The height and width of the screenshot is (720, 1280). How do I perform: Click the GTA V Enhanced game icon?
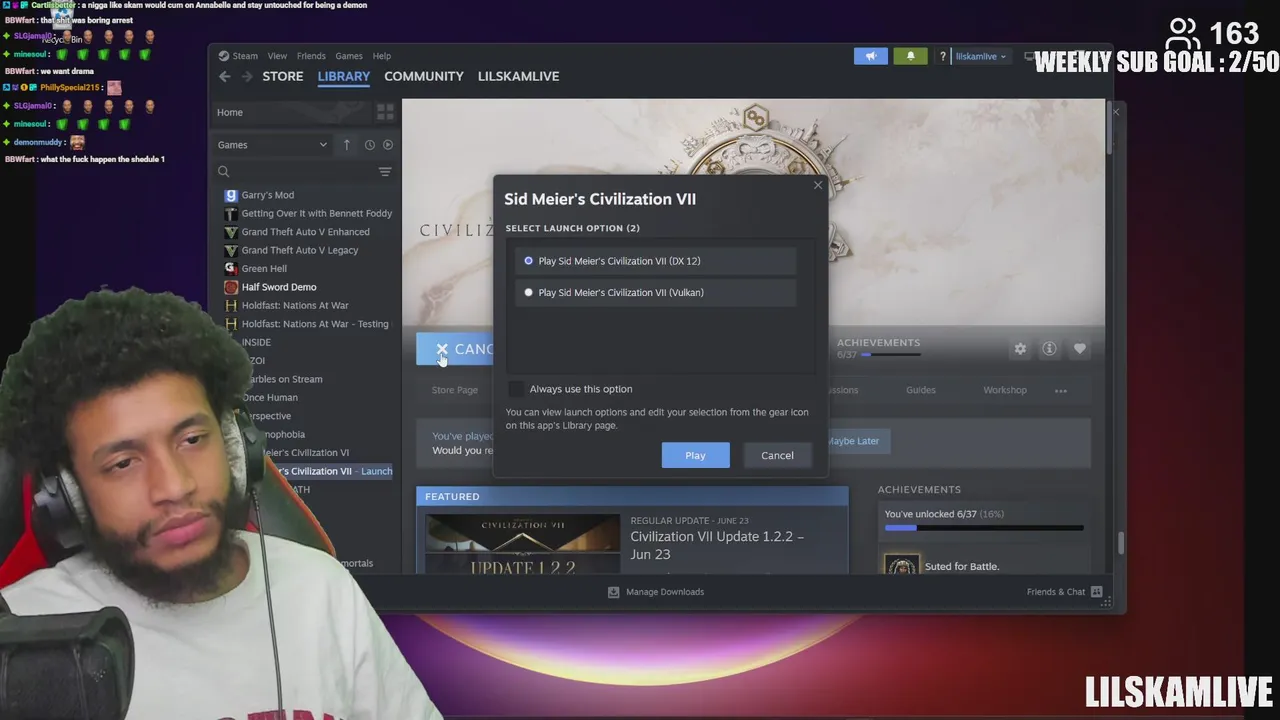point(231,232)
